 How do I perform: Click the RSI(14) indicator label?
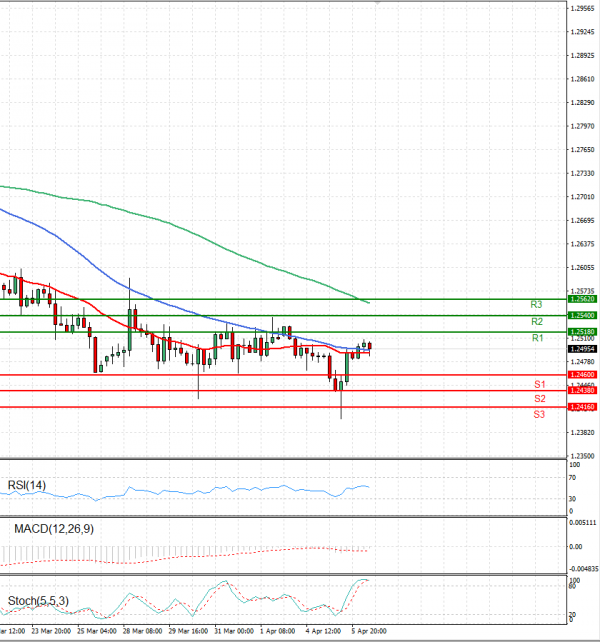[x=27, y=485]
